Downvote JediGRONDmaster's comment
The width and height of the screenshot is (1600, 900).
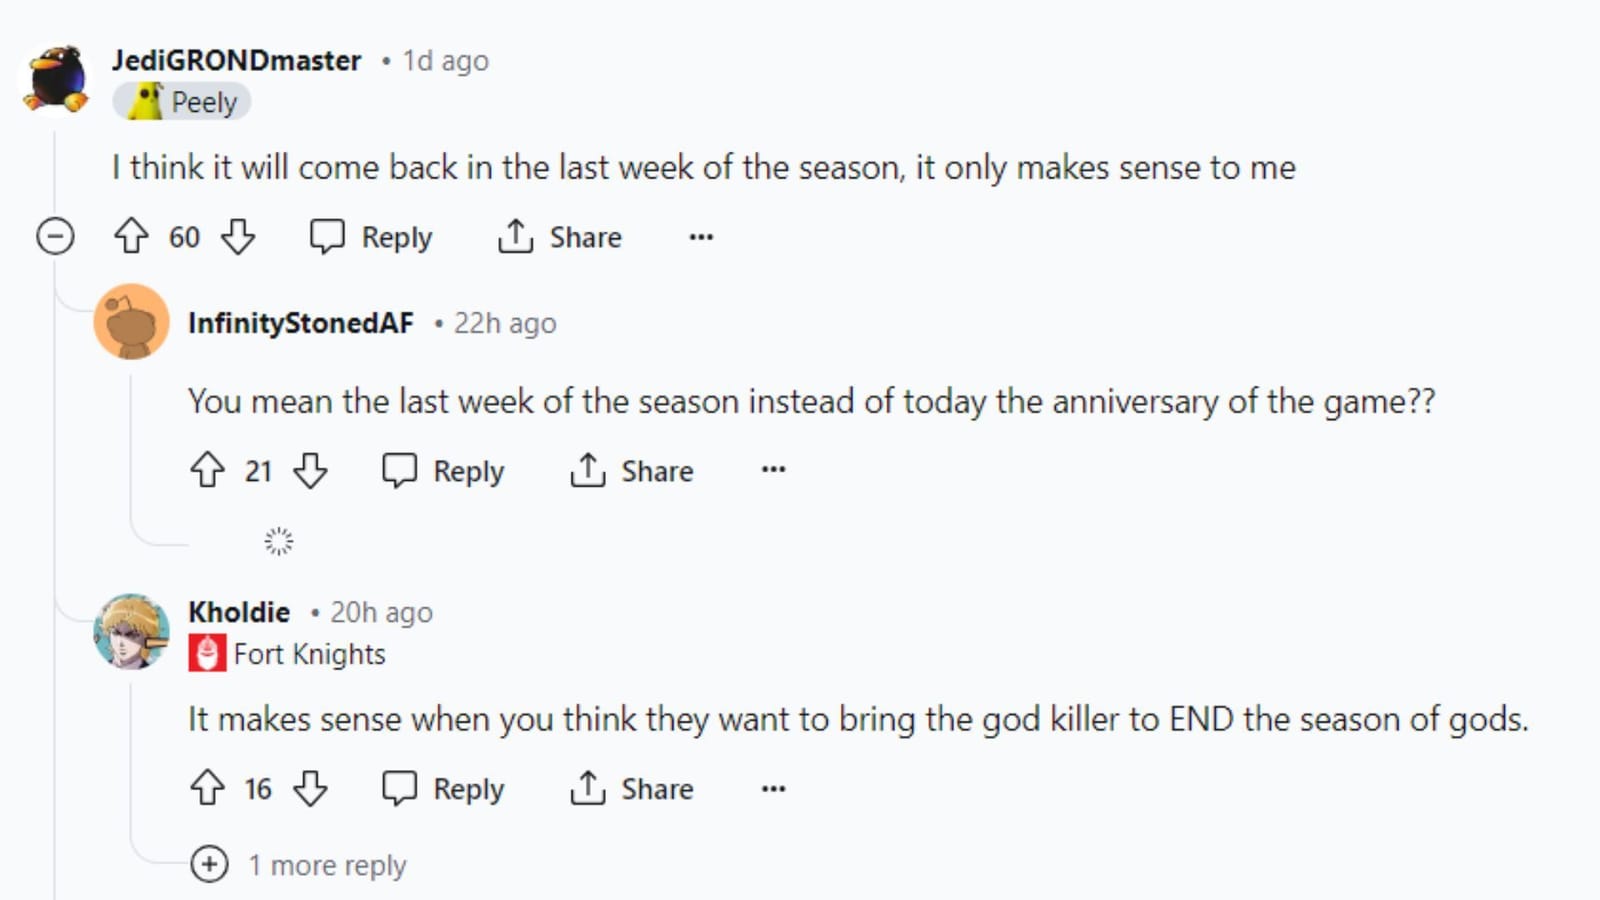click(x=238, y=237)
